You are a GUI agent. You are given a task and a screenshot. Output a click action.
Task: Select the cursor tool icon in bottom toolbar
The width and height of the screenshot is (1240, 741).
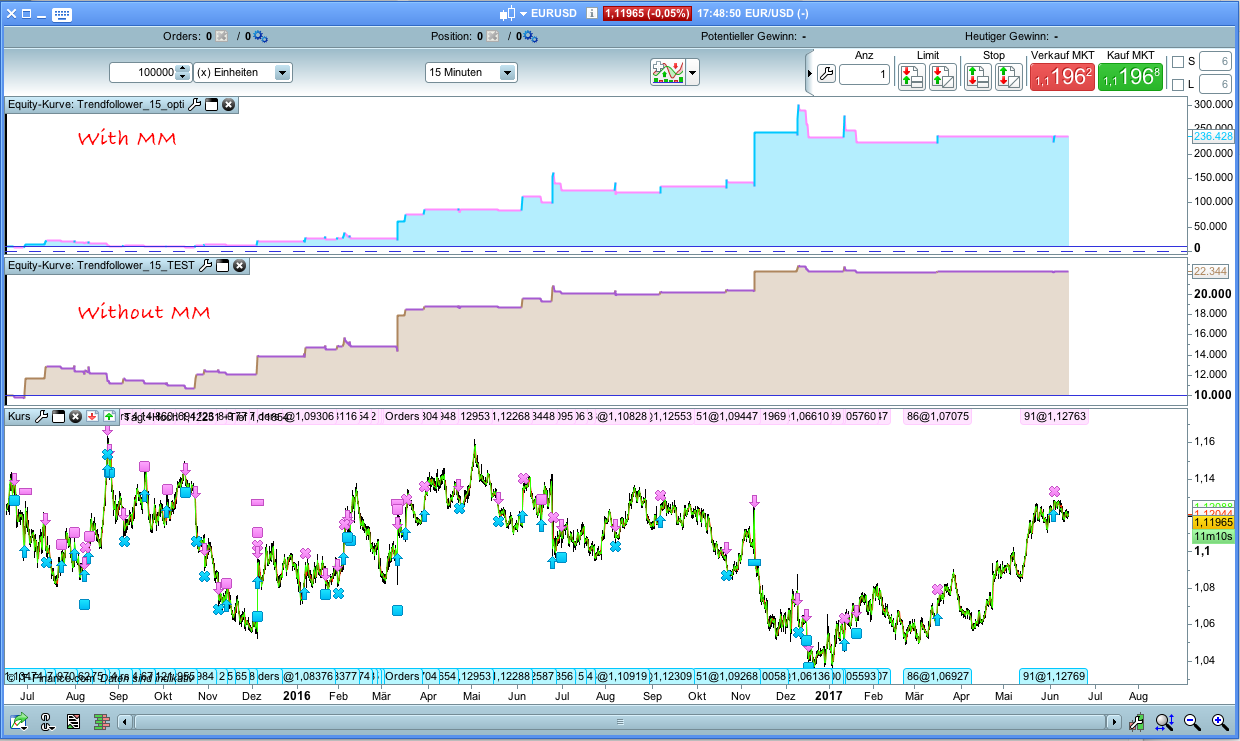(47, 721)
